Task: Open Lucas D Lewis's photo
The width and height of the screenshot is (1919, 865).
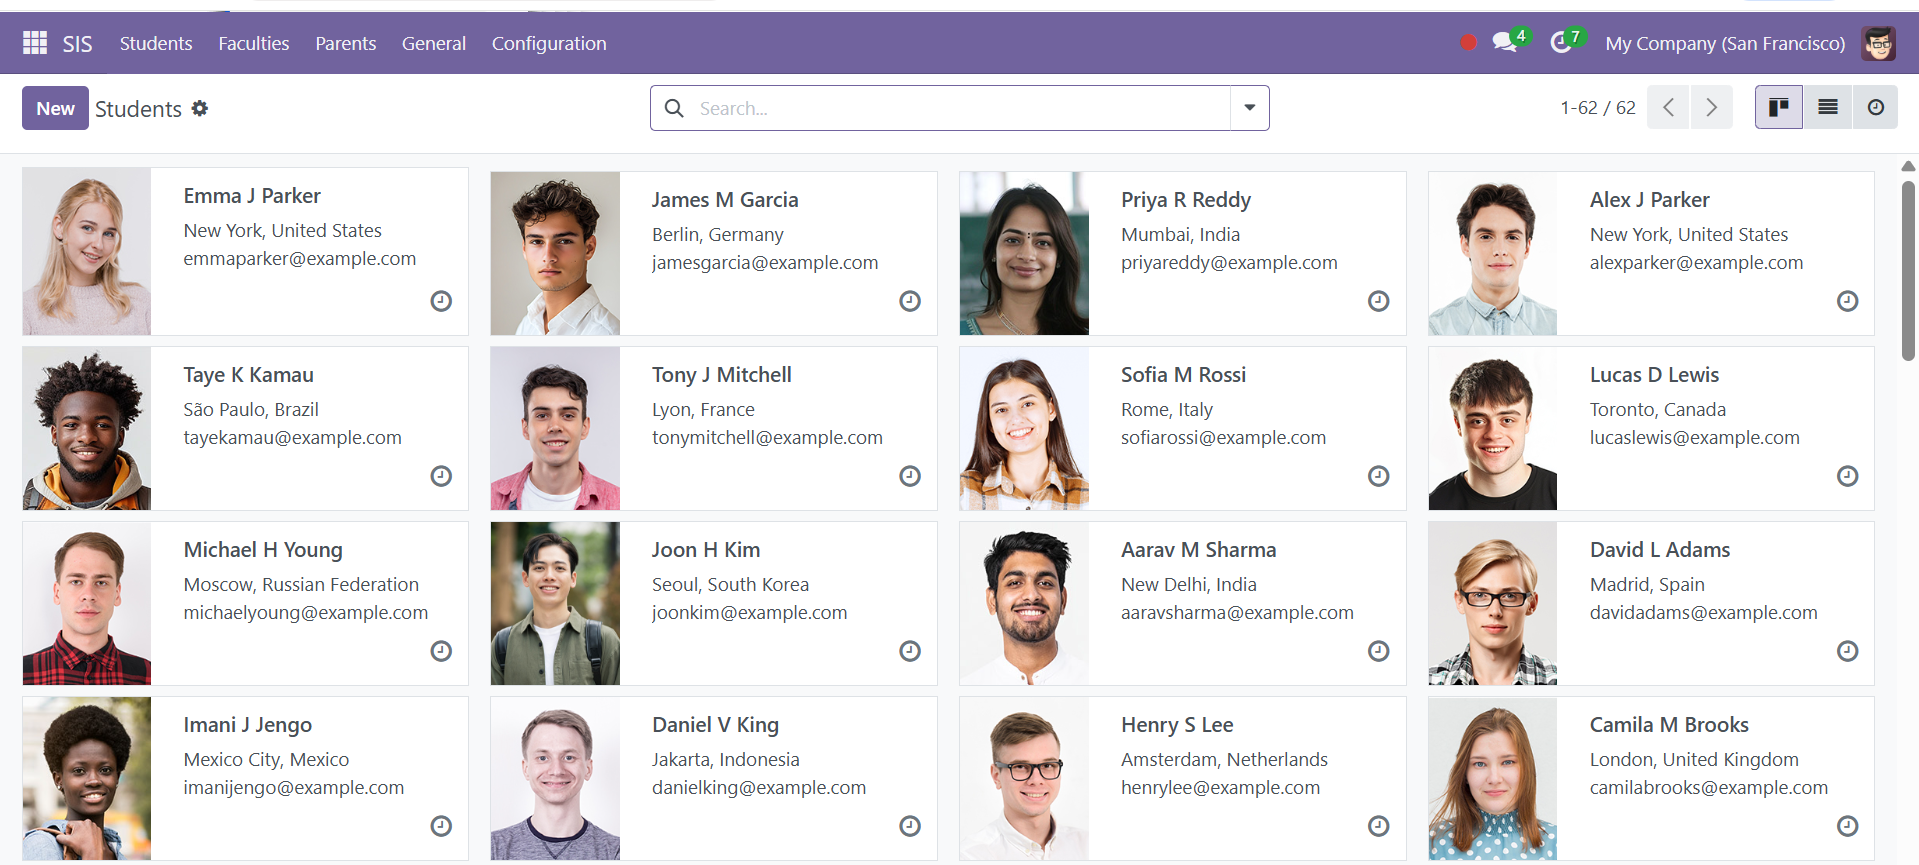Action: (x=1493, y=428)
